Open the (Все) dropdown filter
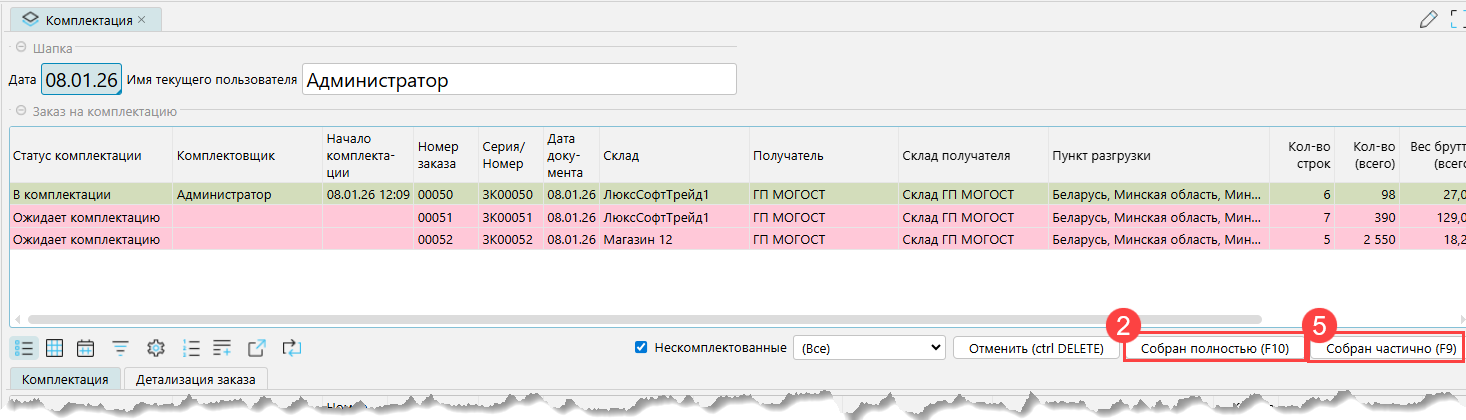 click(x=868, y=348)
